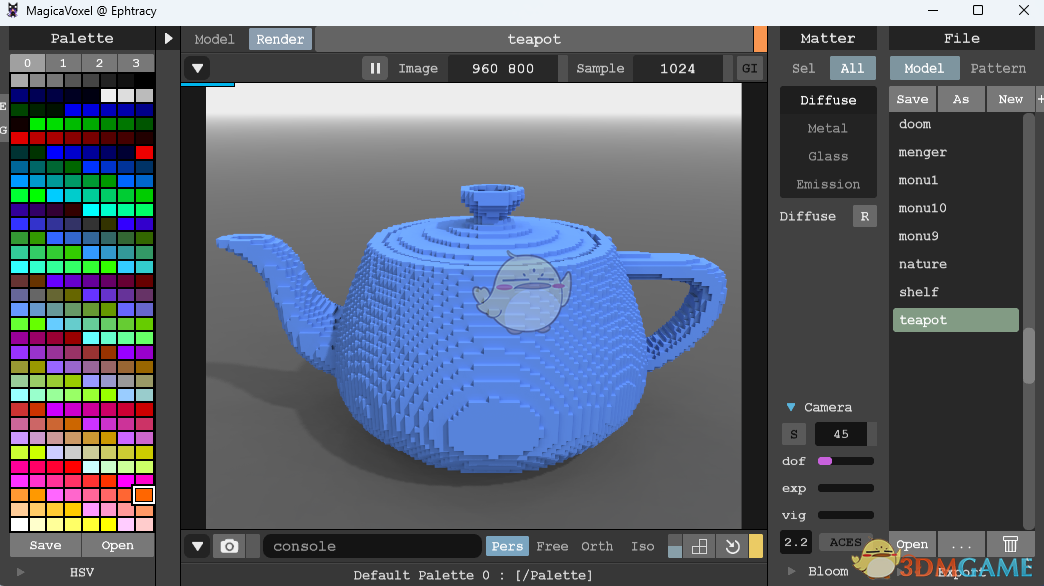1044x586 pixels.
Task: Select the teapot project in the list
Action: point(955,319)
